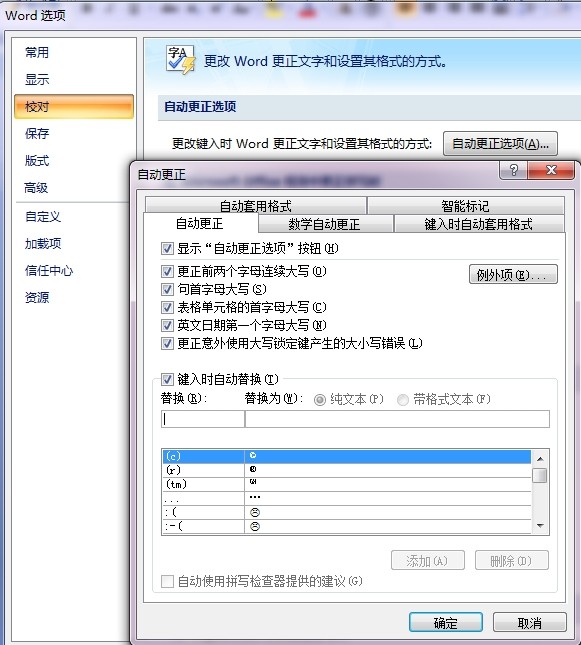The width and height of the screenshot is (581, 645).
Task: Select the (c) entry in replacement list
Action: click(346, 456)
